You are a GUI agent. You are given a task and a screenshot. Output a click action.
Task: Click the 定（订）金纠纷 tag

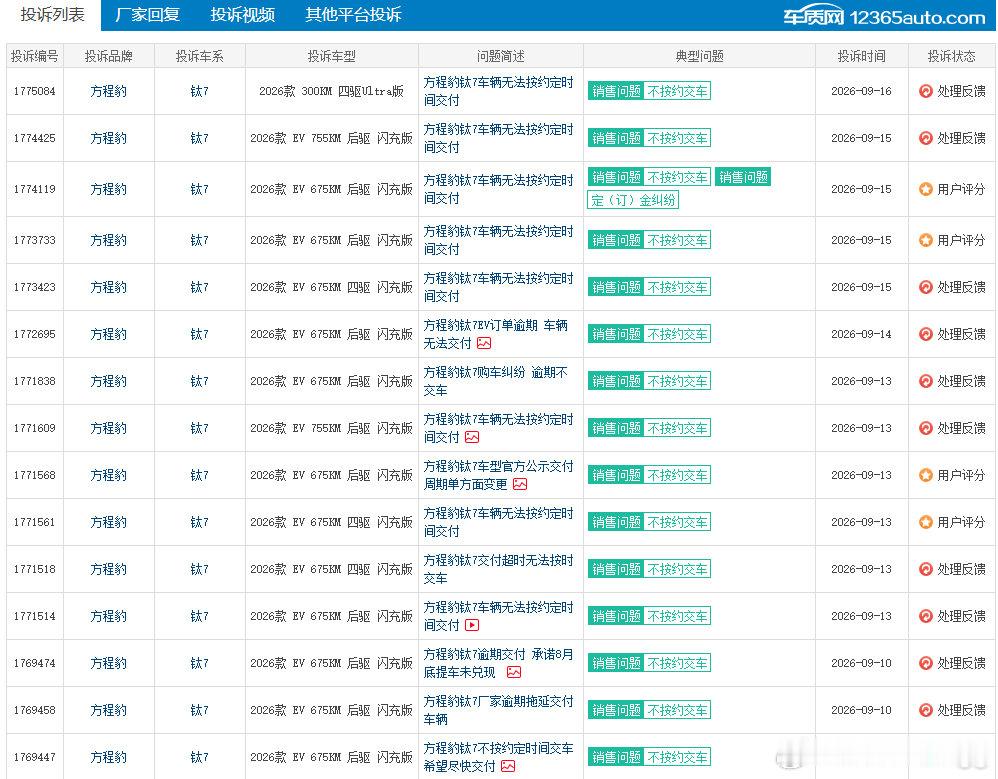pos(633,200)
